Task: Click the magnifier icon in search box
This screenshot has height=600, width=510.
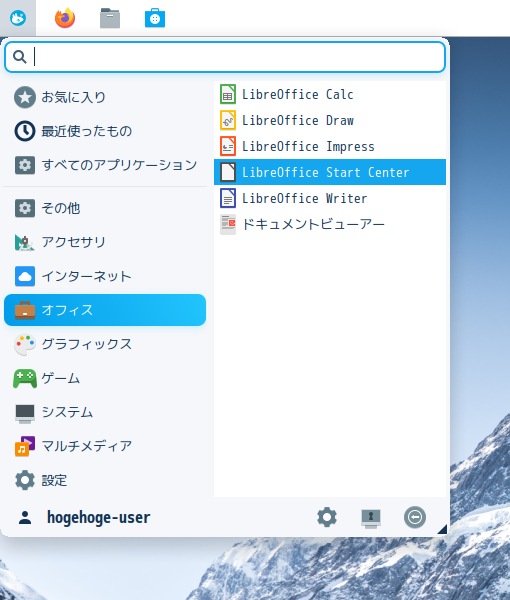Action: [x=20, y=57]
